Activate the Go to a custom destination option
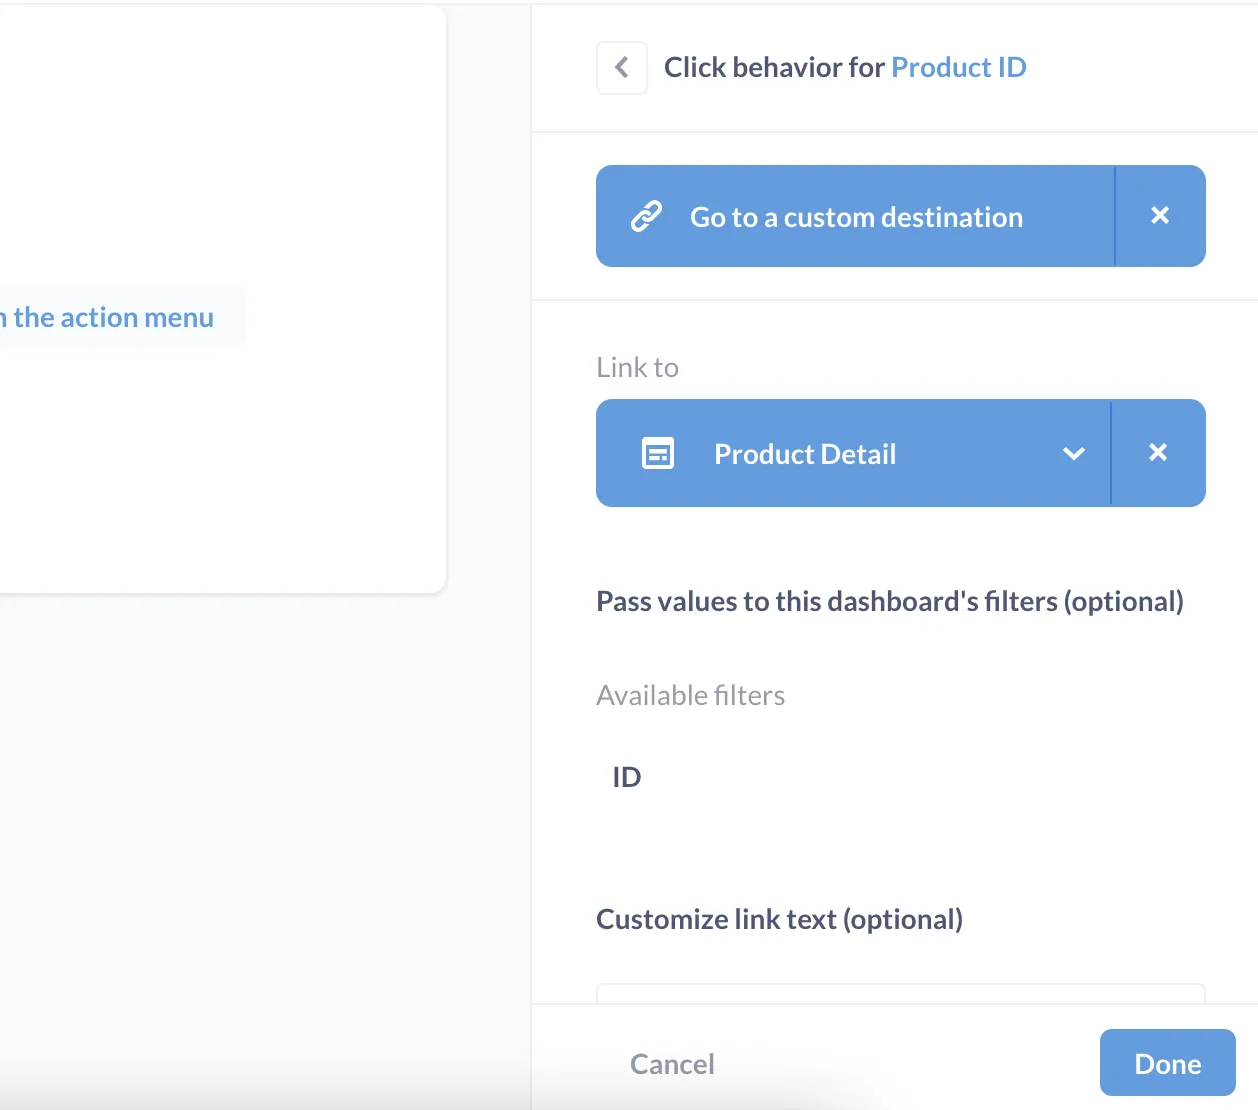The image size is (1258, 1110). click(855, 216)
